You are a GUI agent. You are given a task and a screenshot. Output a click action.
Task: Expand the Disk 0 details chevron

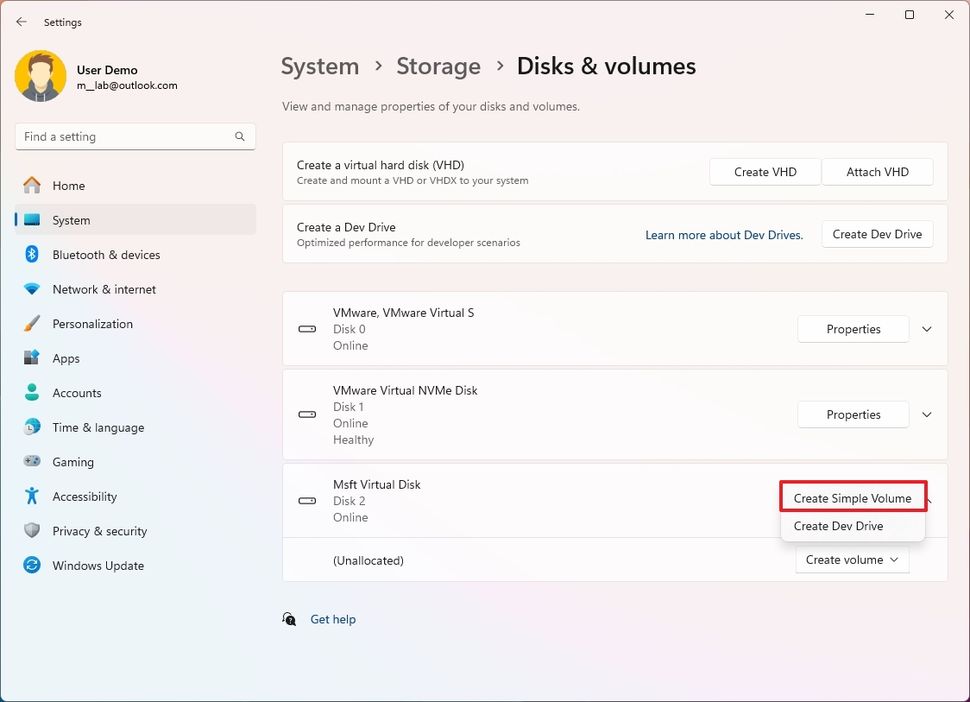(x=926, y=329)
